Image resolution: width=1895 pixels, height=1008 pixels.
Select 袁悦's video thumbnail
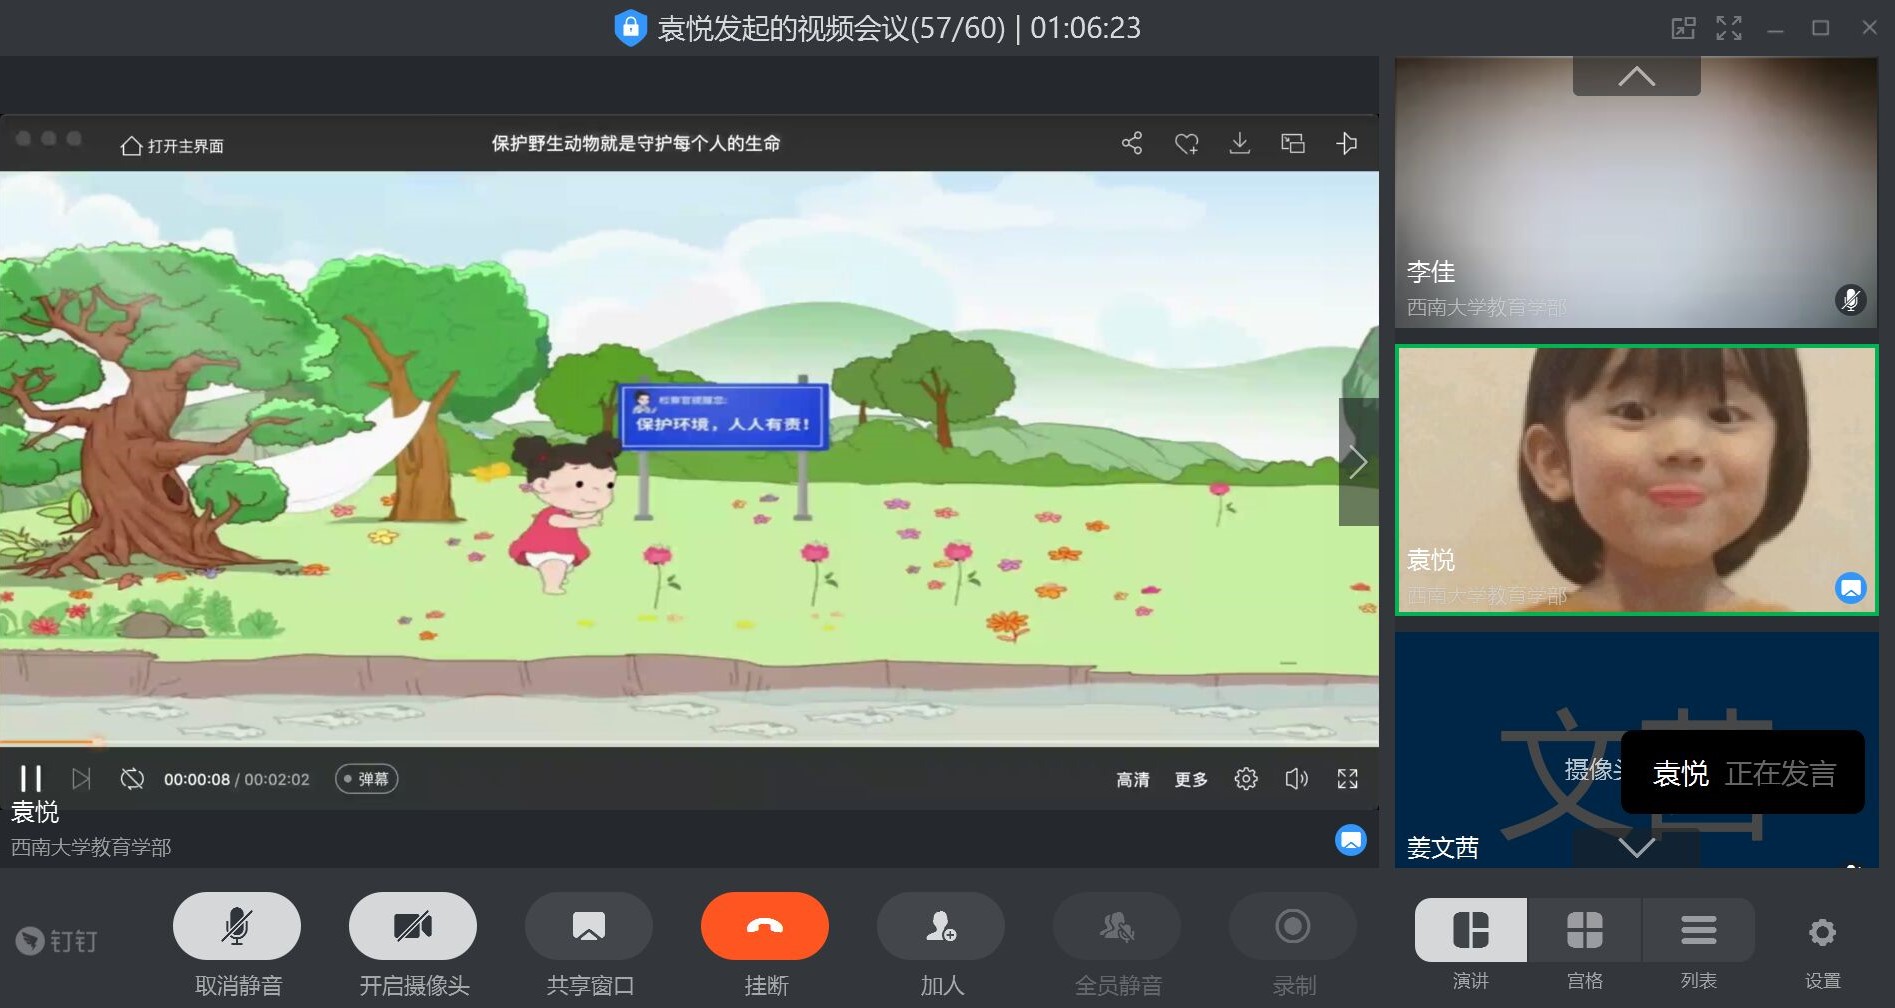tap(1636, 479)
